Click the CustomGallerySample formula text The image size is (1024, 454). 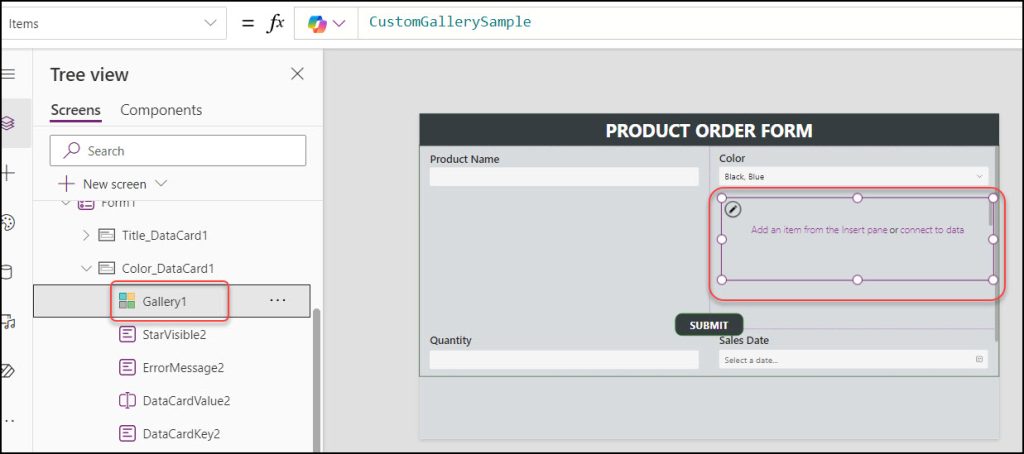coord(450,22)
